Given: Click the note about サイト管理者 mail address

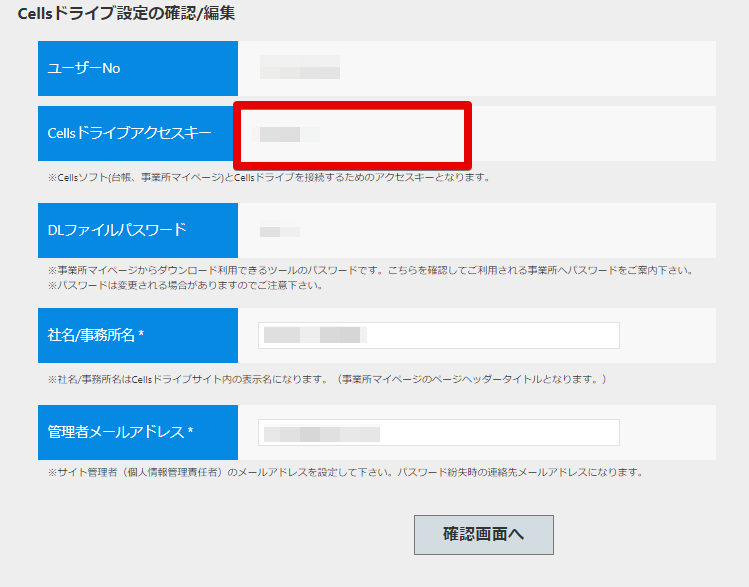Looking at the screenshot, I should [x=345, y=472].
